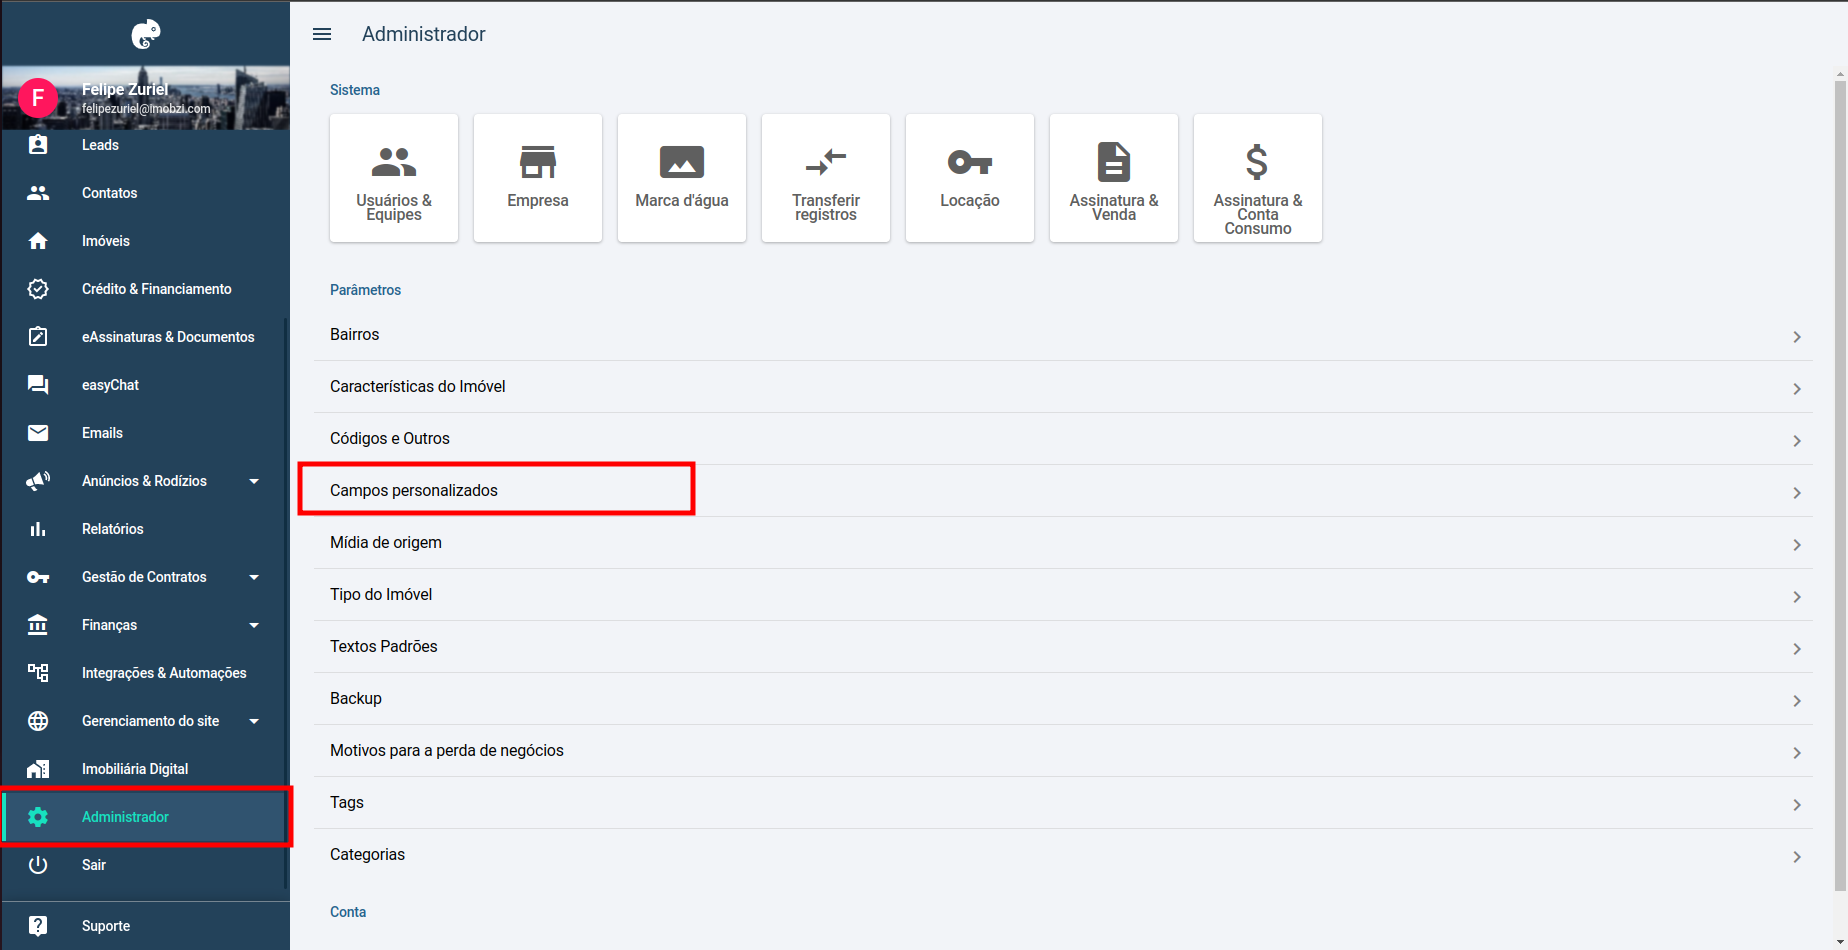Click the Suporte question mark icon
This screenshot has width=1848, height=950.
38,926
